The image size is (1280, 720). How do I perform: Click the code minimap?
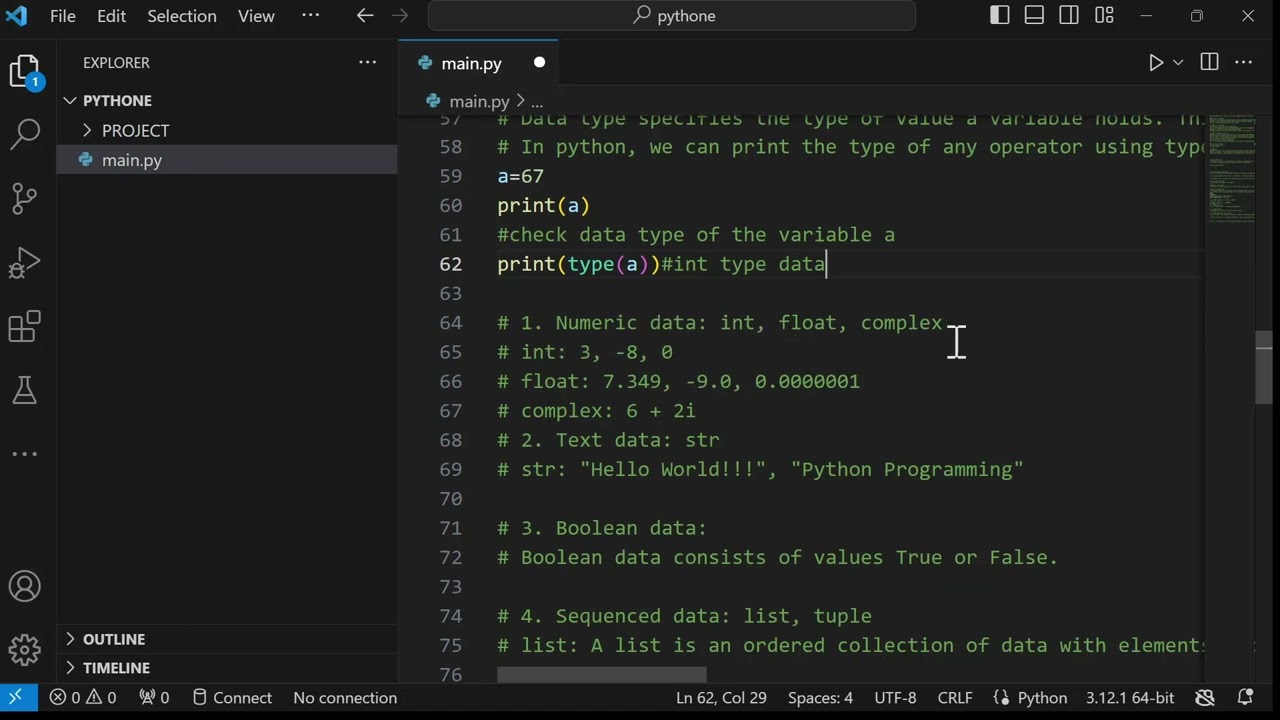coord(1230,168)
